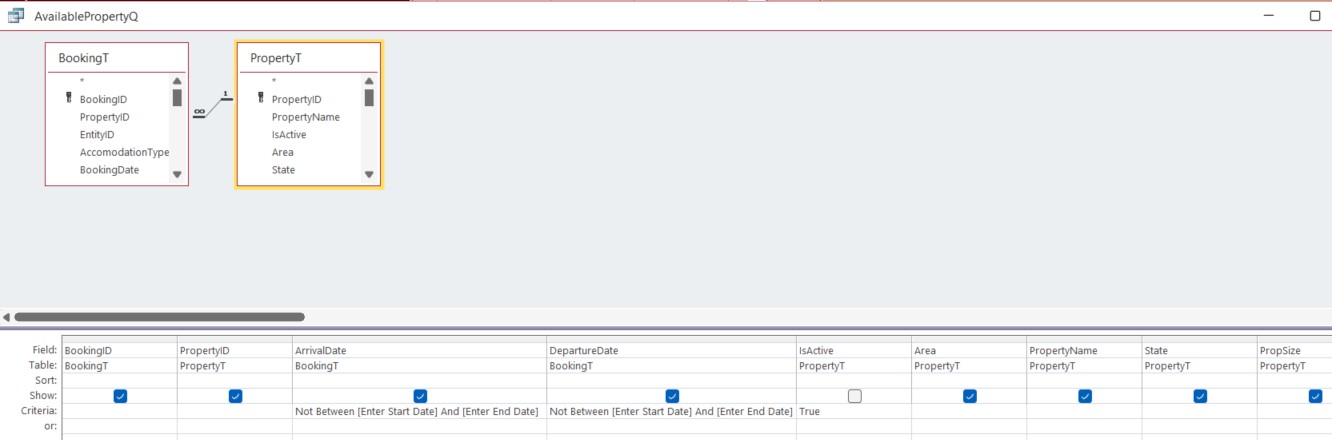Click up arrow of BookingT field list scrollbar
This screenshot has width=1332, height=440.
coord(177,81)
